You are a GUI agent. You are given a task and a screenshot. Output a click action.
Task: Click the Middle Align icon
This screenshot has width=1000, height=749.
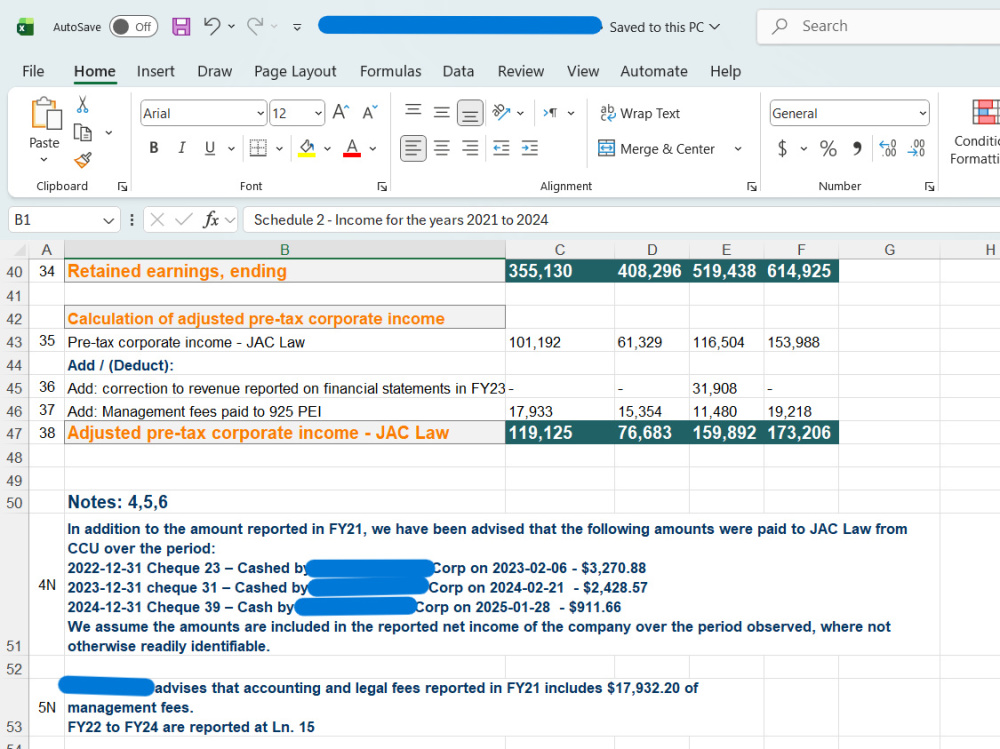point(441,113)
